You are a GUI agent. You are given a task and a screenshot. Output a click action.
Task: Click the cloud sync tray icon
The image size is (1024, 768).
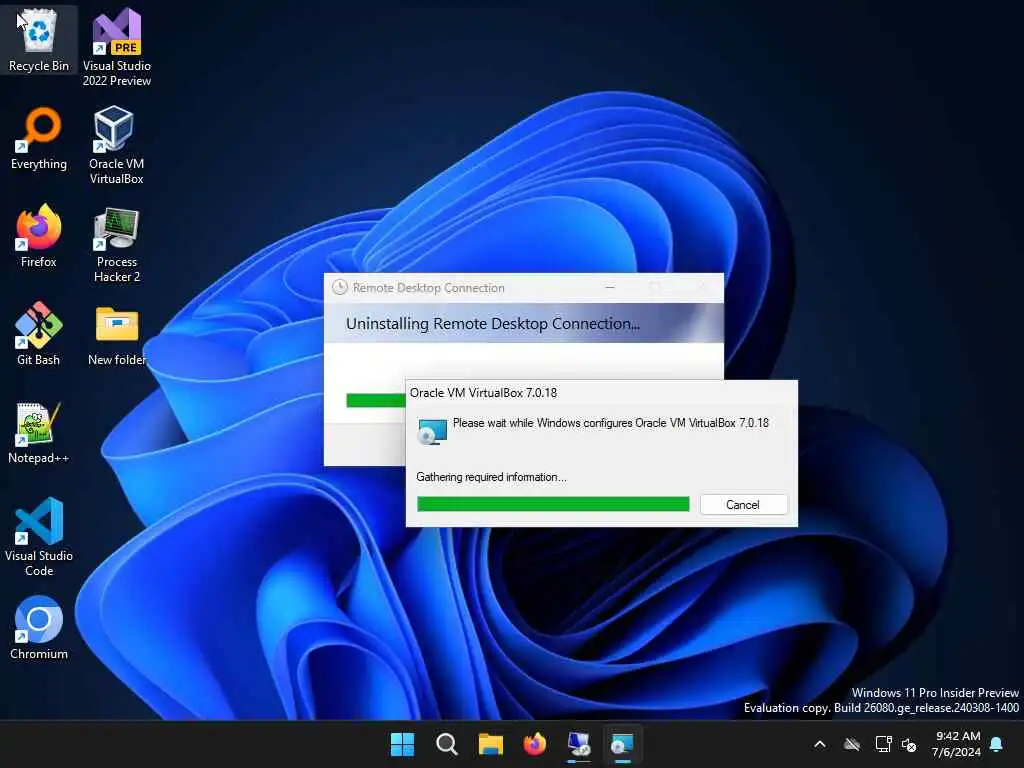pyautogui.click(x=852, y=744)
